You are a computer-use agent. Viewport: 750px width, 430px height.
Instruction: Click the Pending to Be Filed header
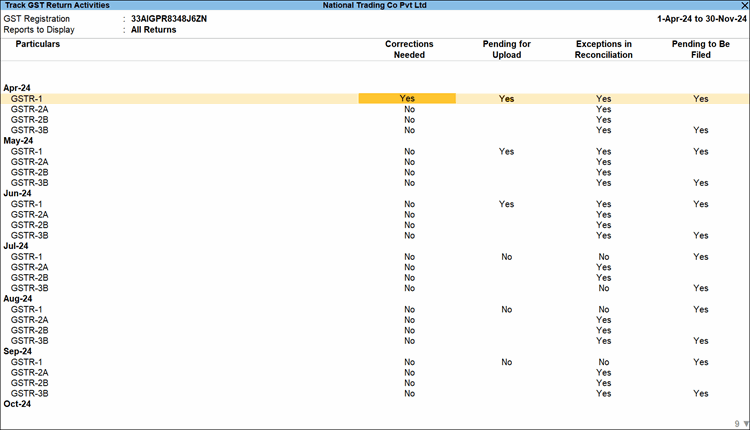(x=701, y=50)
